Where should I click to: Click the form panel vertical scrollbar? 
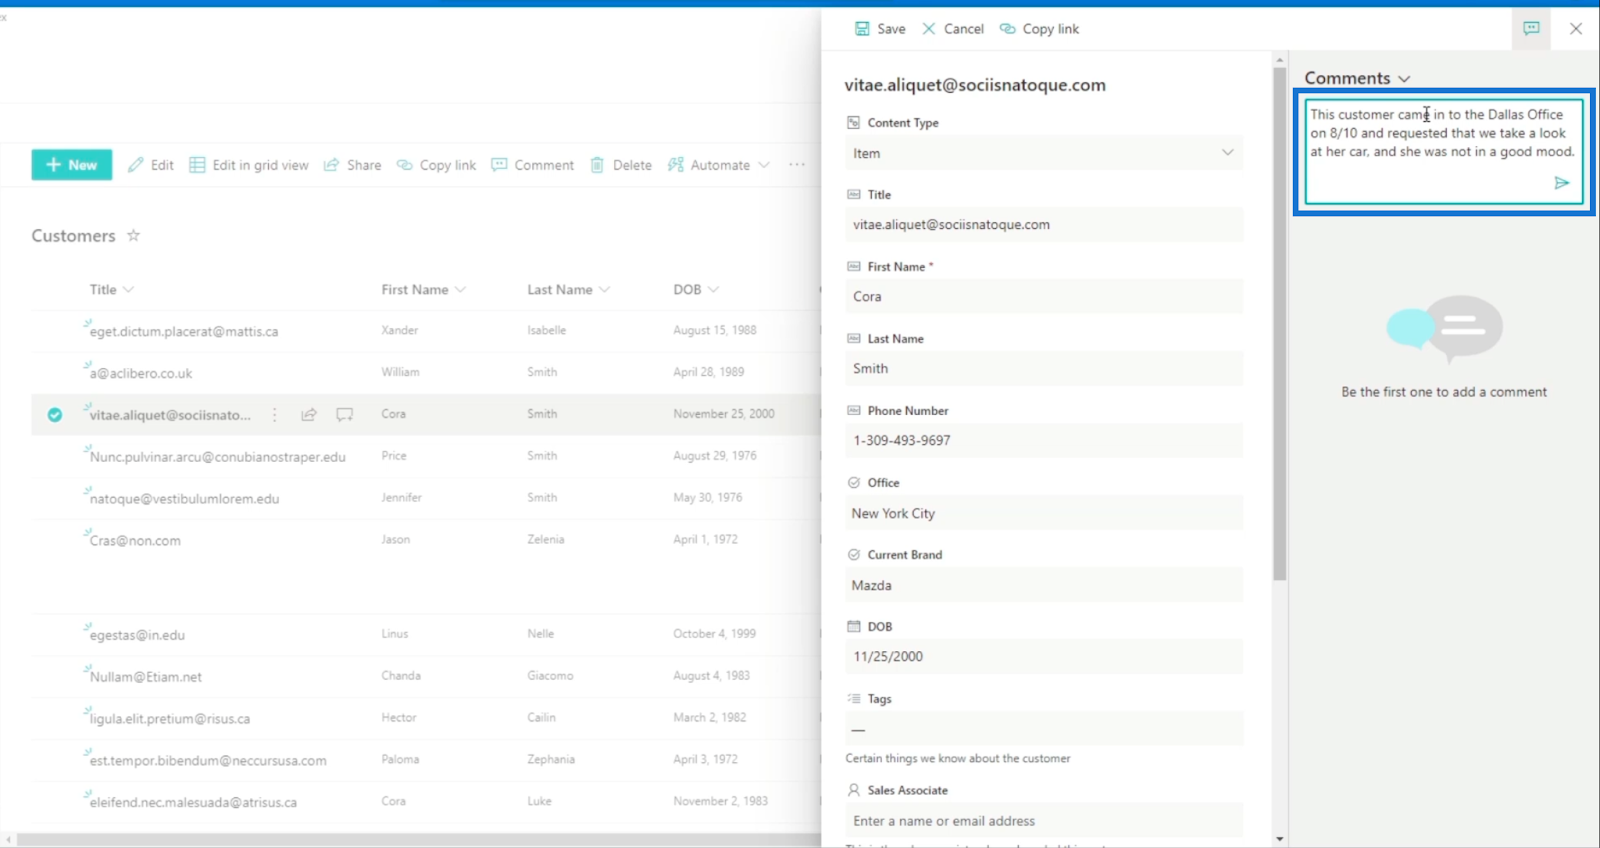point(1279,324)
